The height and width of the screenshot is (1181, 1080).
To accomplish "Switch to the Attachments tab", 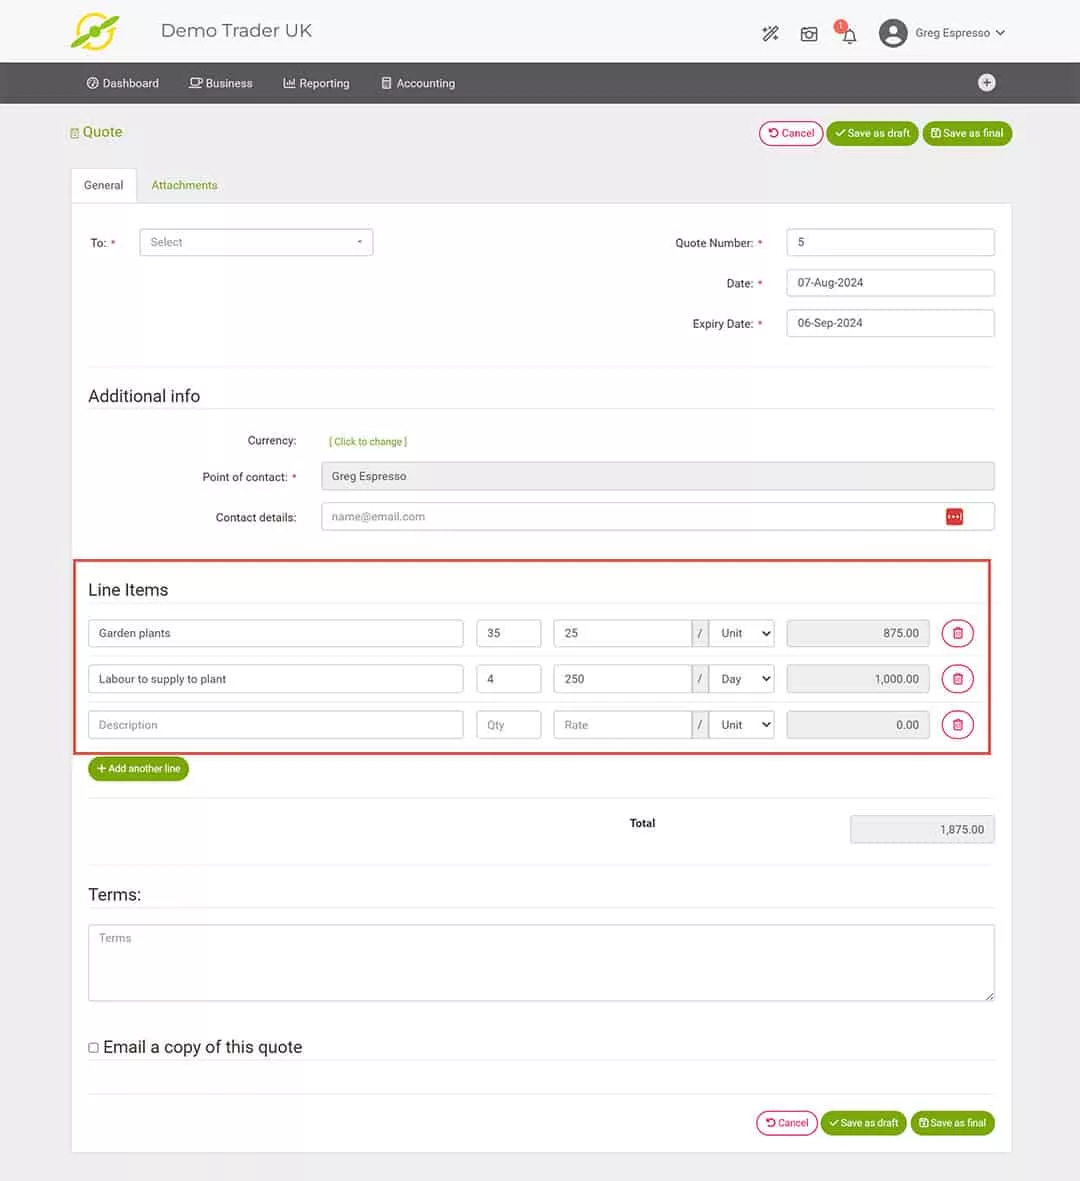I will point(185,185).
